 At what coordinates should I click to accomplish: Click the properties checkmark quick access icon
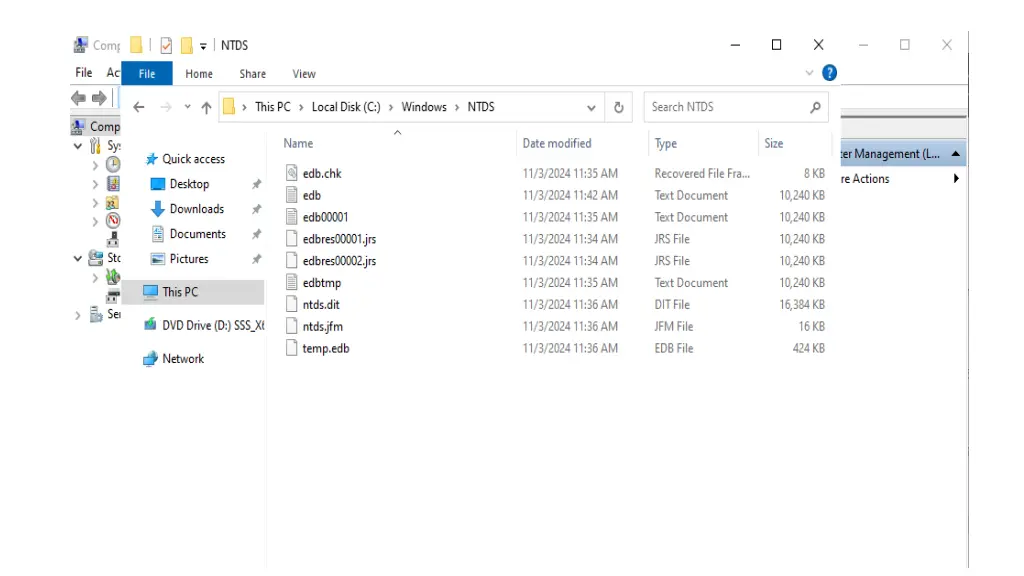[166, 45]
